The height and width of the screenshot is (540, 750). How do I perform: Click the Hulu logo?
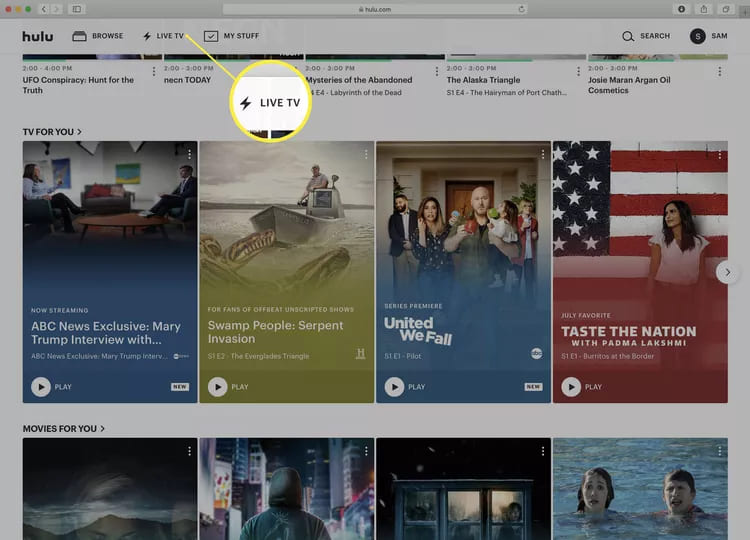point(38,36)
